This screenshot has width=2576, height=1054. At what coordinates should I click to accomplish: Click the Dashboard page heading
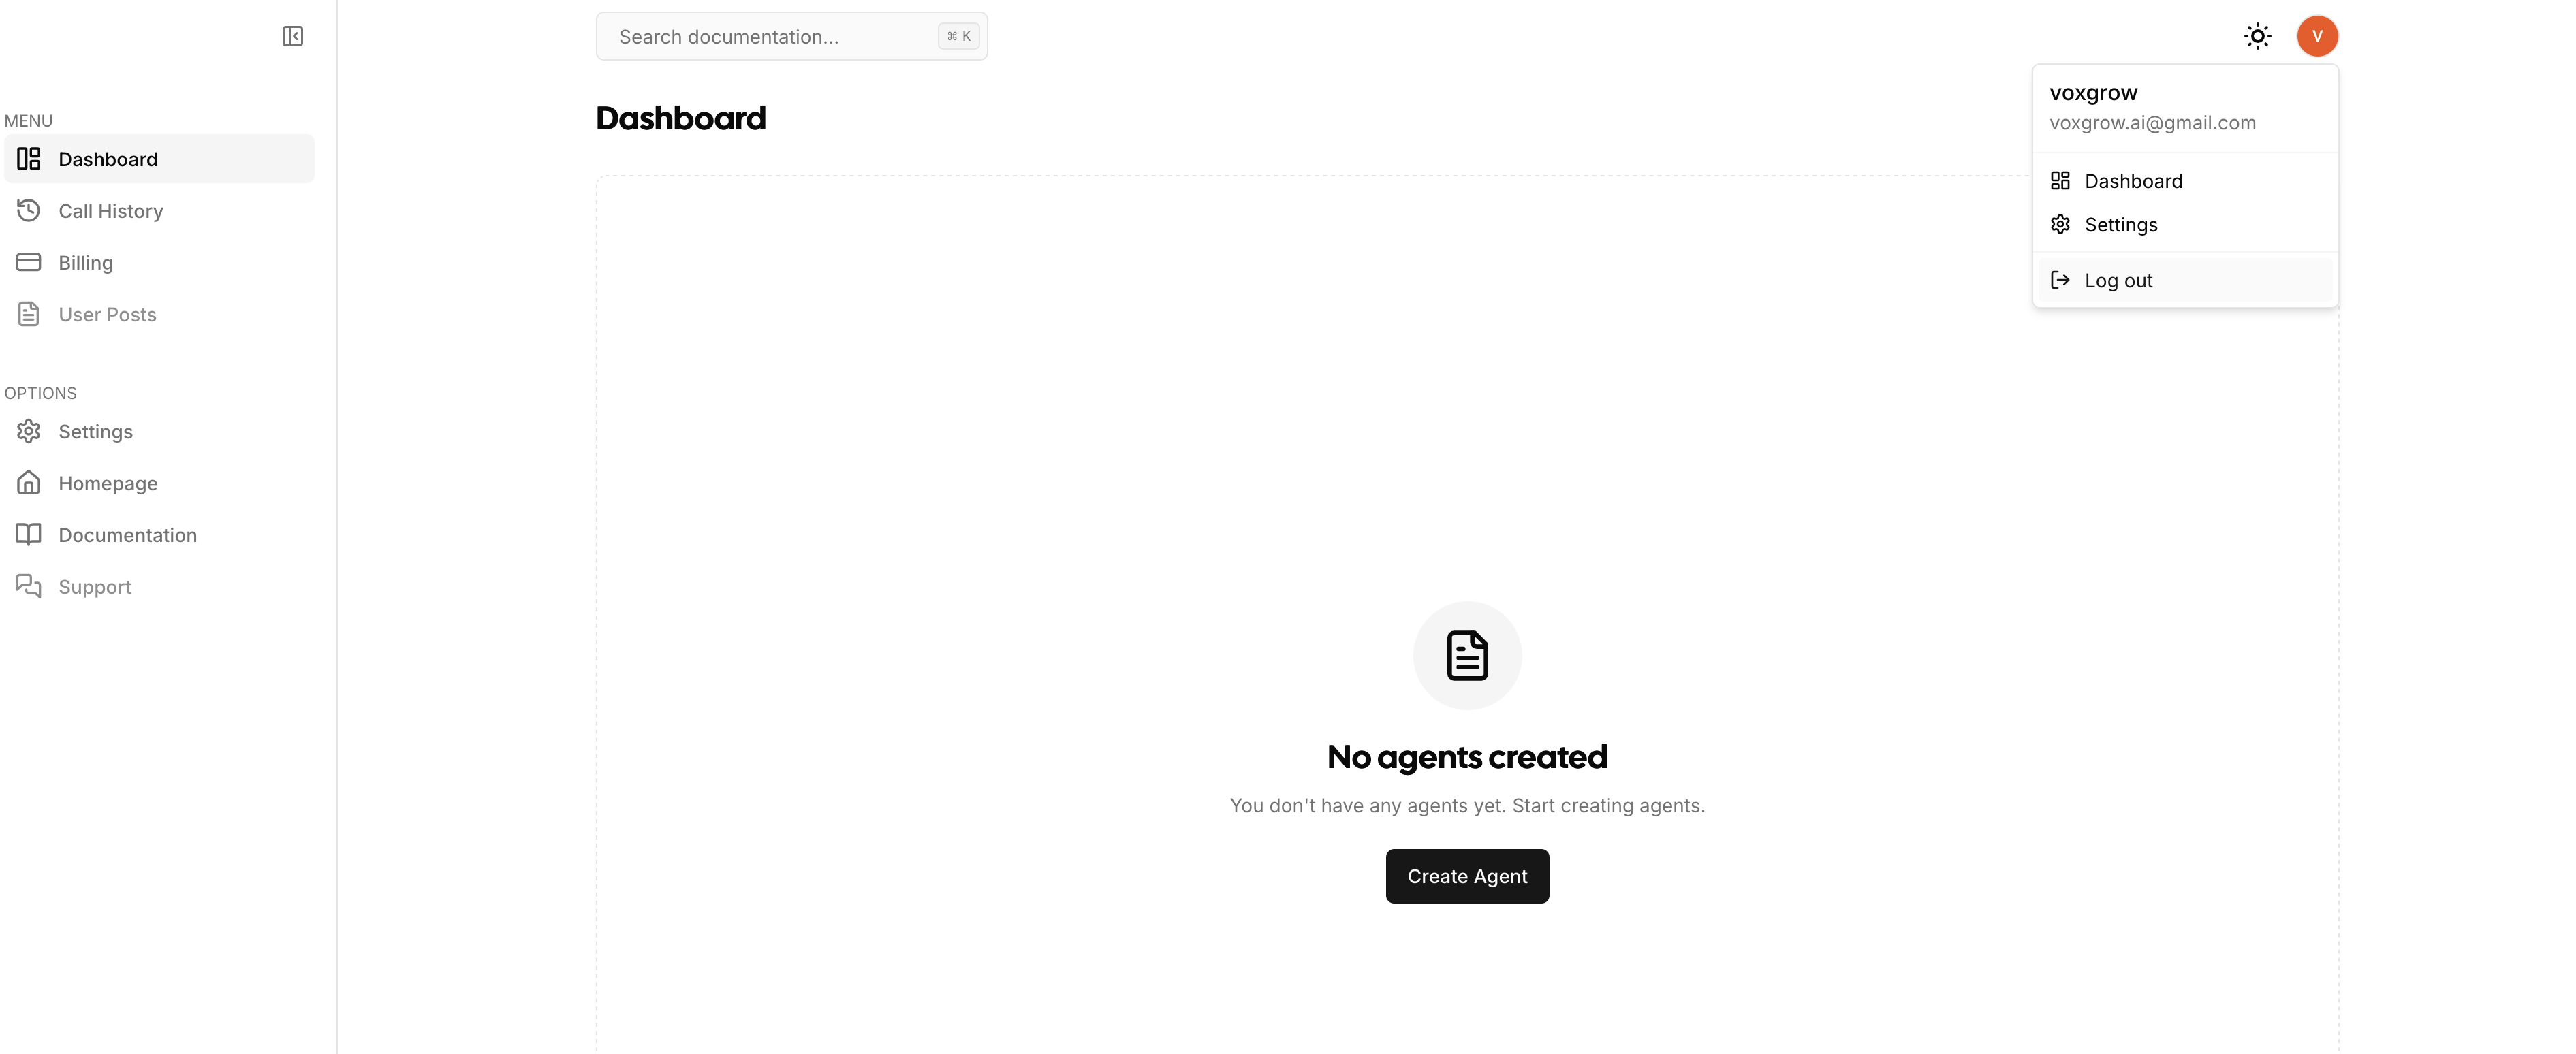click(680, 118)
